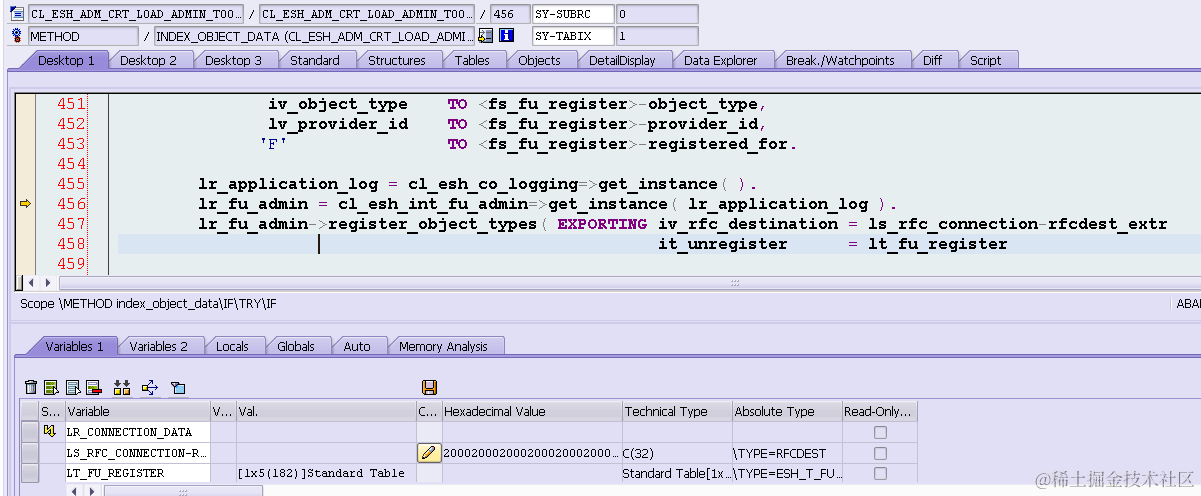This screenshot has height=496, width=1201.
Task: Switch to Desktop 3 tab
Action: [x=233, y=60]
